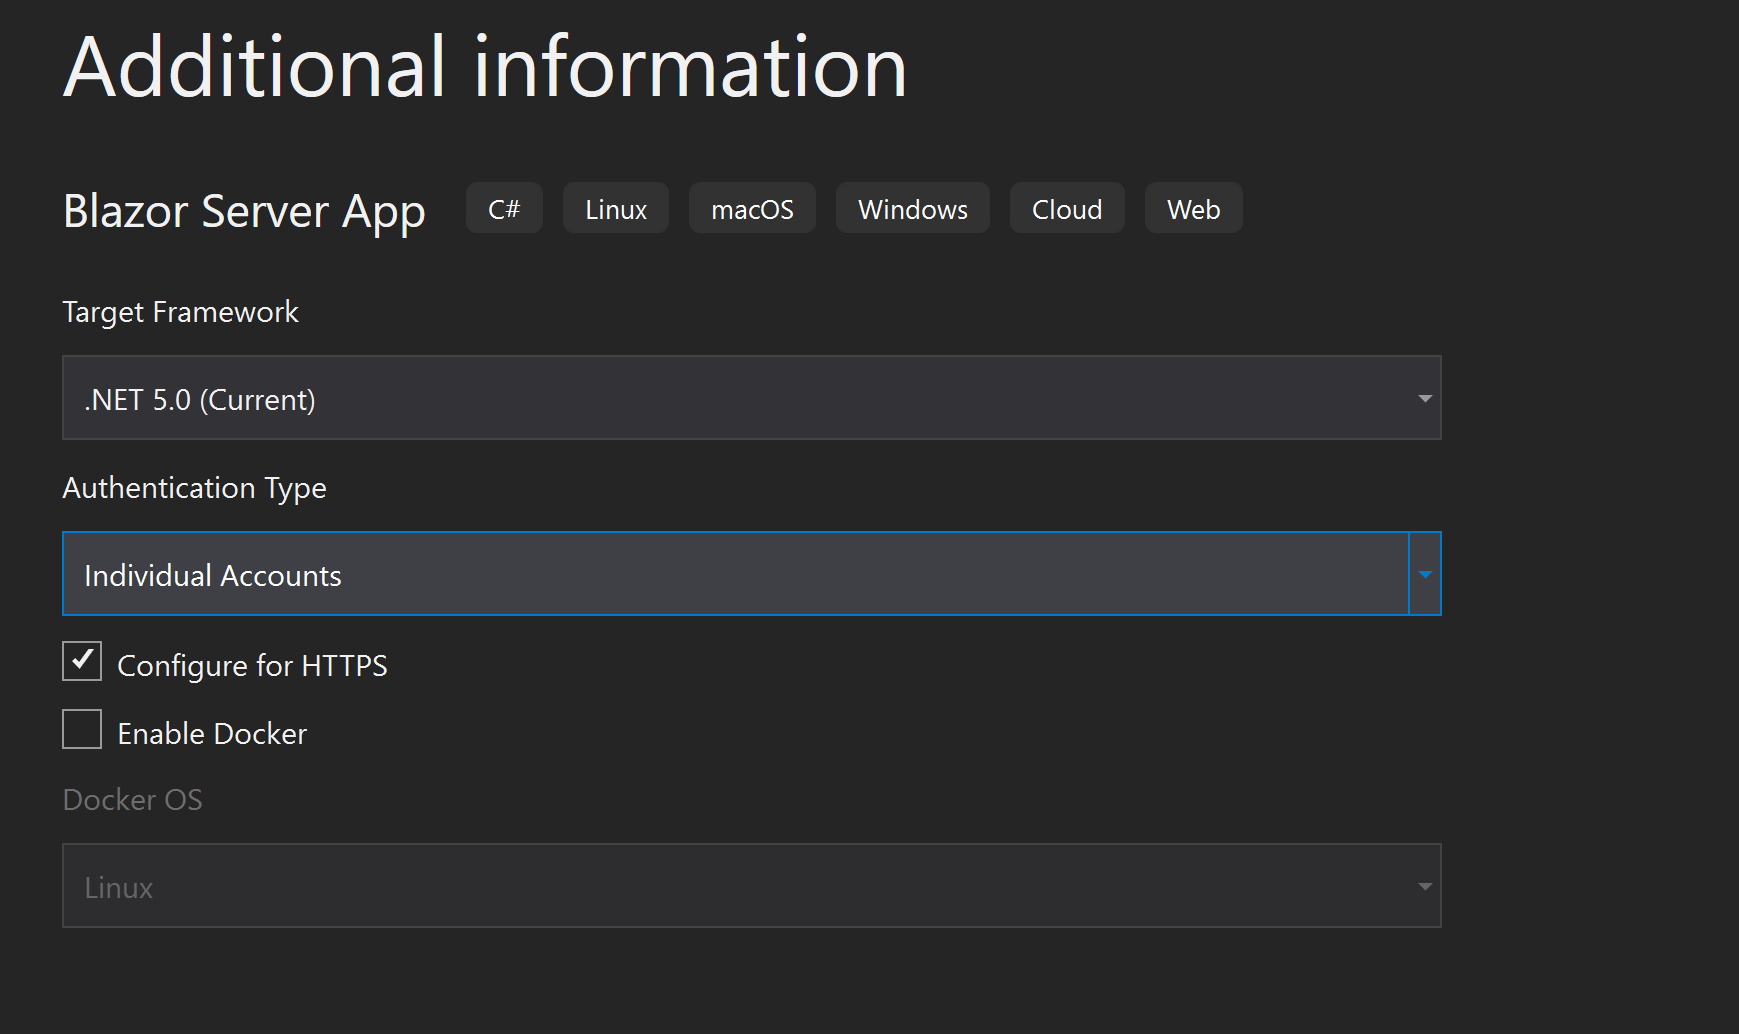Click the Authentication Type label
Viewport: 1739px width, 1034px height.
[x=194, y=488]
